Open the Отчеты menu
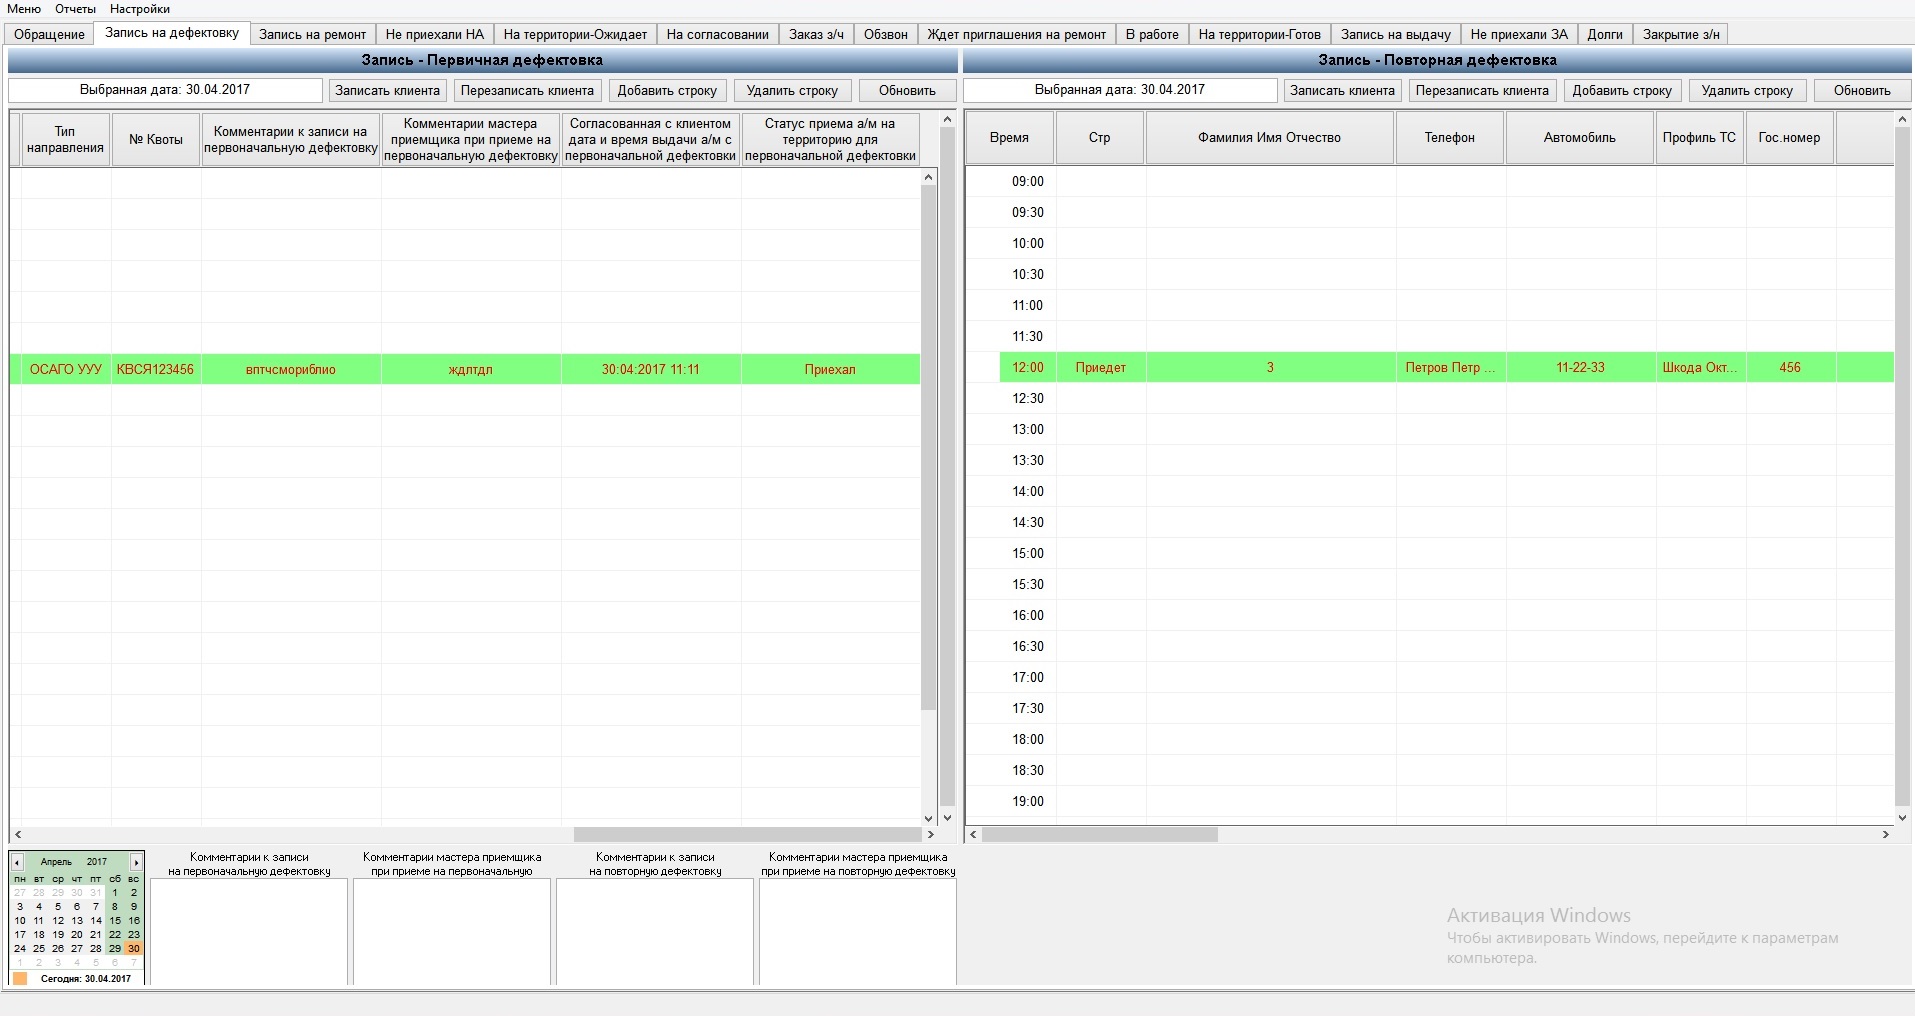The width and height of the screenshot is (1915, 1016). pos(75,9)
